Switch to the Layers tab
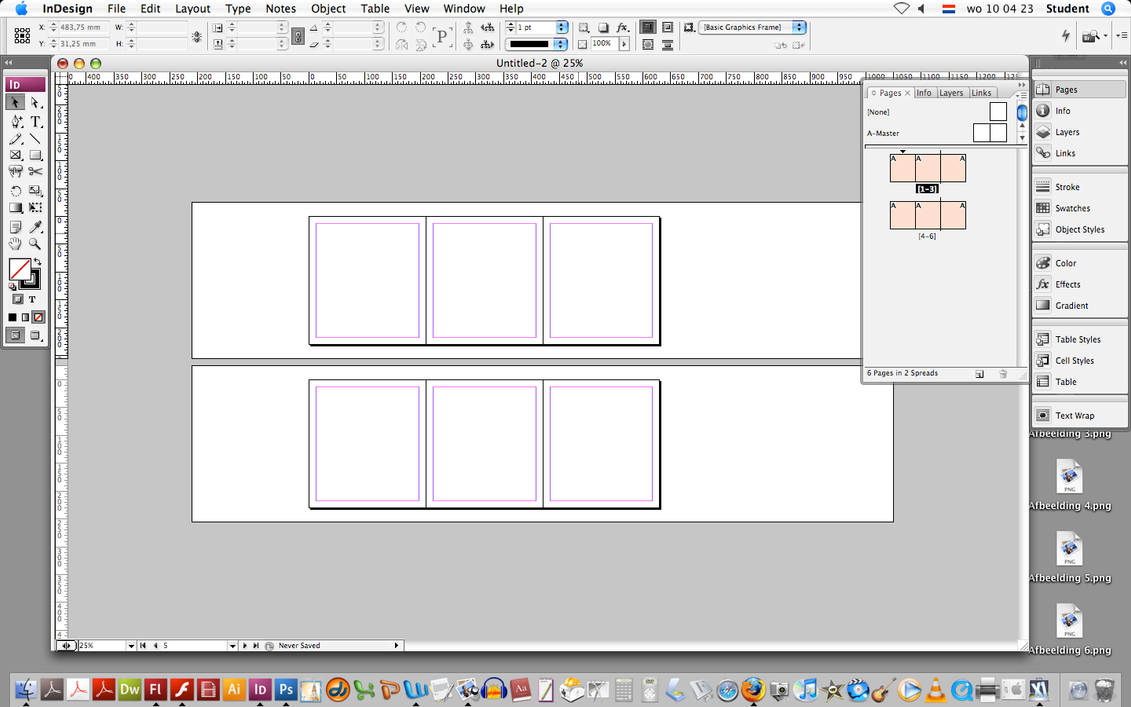The height and width of the screenshot is (707, 1131). pos(951,93)
